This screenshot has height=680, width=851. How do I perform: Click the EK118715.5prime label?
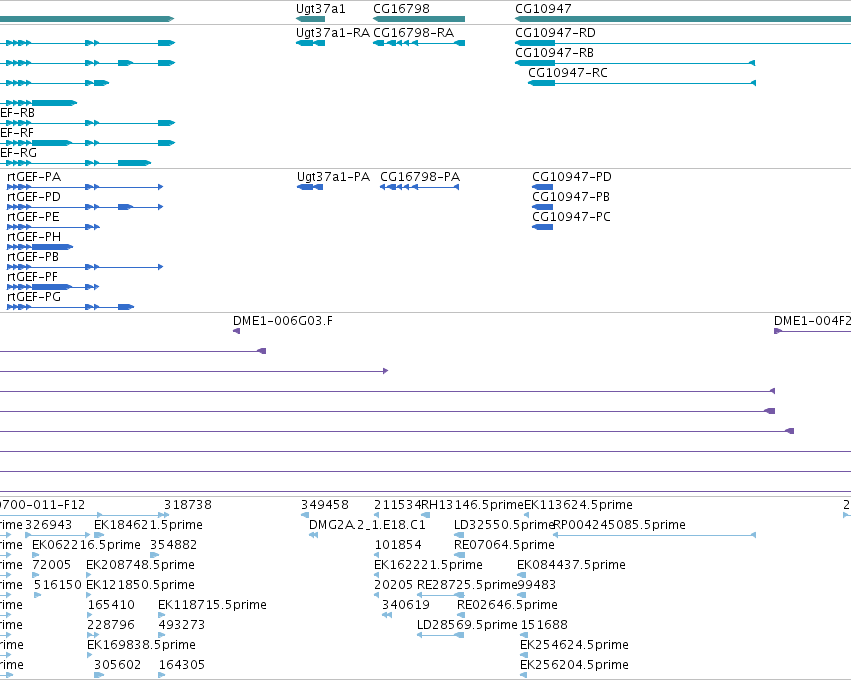212,605
